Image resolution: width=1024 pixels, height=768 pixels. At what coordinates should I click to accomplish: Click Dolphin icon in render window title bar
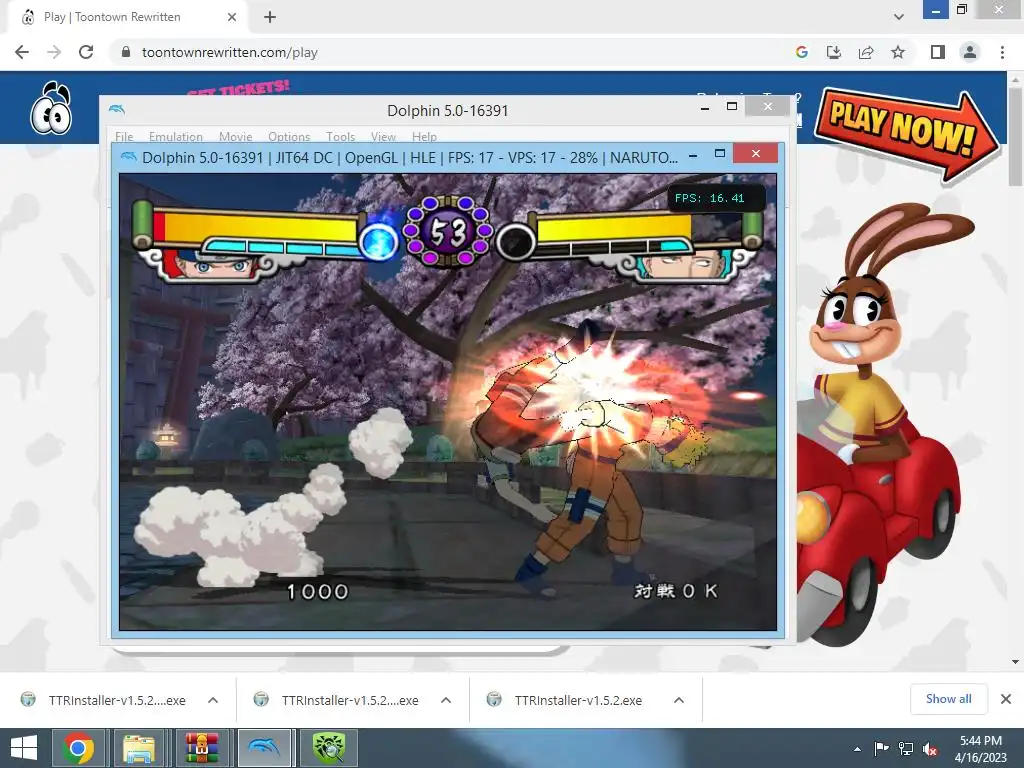[x=129, y=157]
